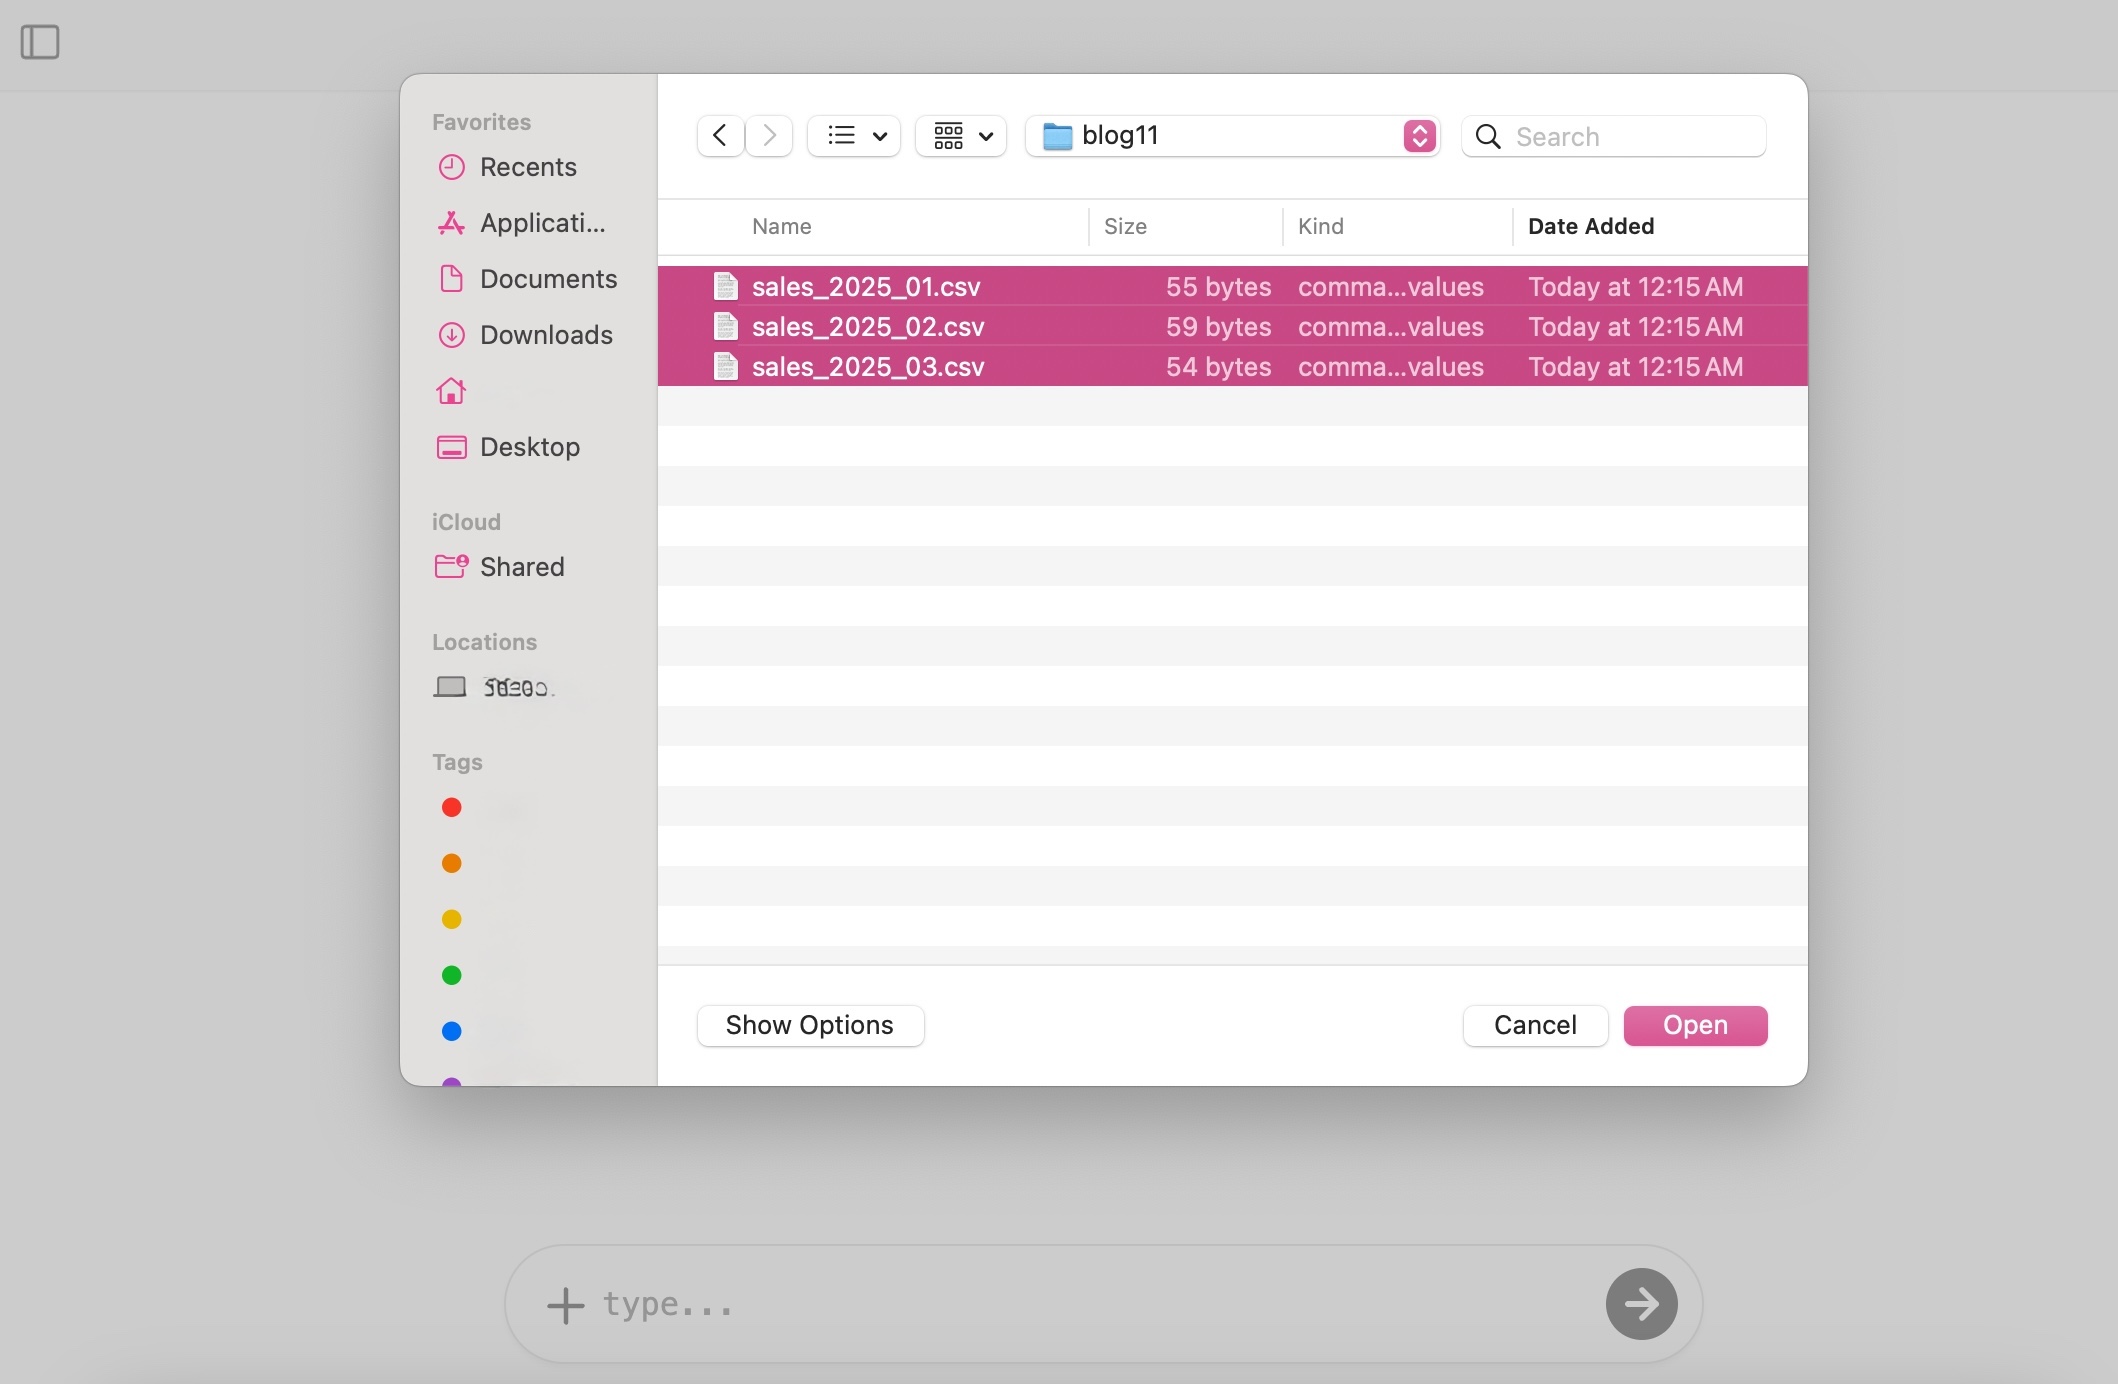Click the Open button
The height and width of the screenshot is (1384, 2118).
[x=1695, y=1026]
